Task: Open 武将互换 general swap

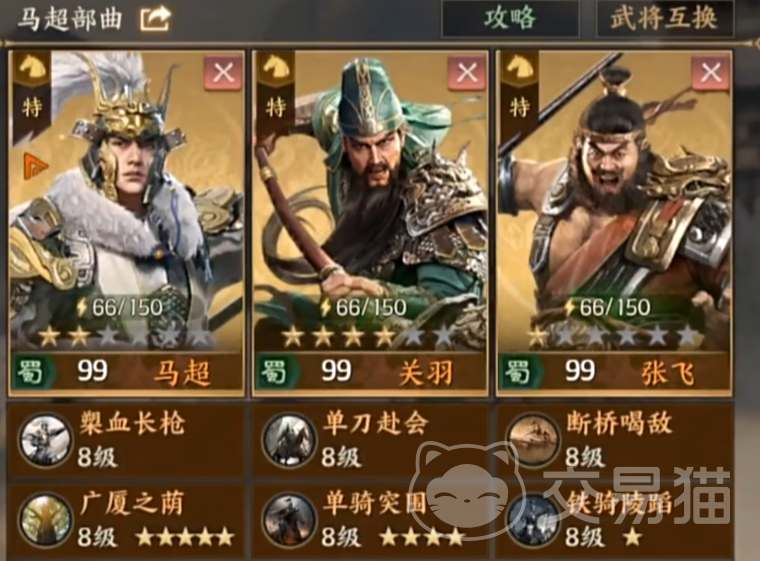Action: 664,18
